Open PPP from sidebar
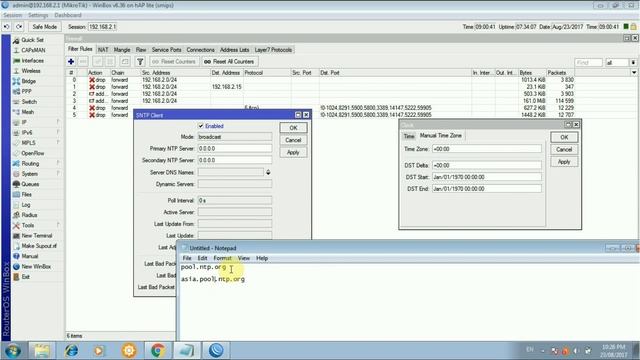The image size is (640, 360). click(x=27, y=91)
